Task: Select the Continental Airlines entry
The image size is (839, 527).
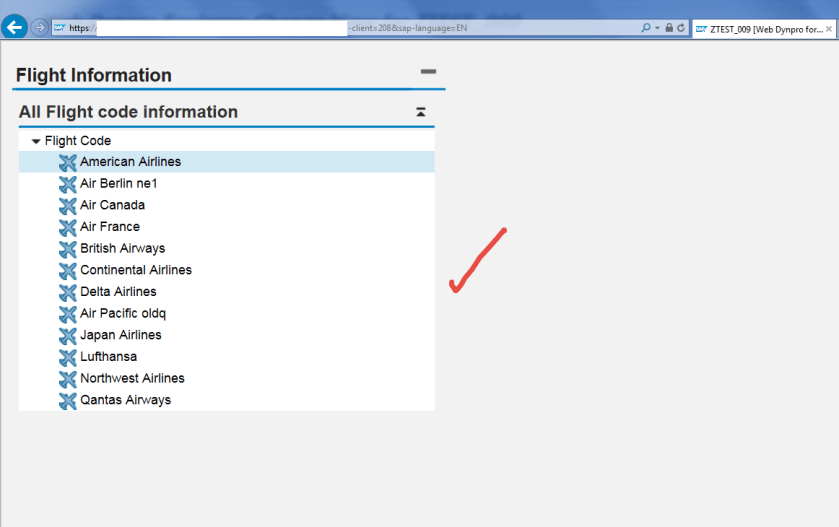Action: [x=136, y=270]
